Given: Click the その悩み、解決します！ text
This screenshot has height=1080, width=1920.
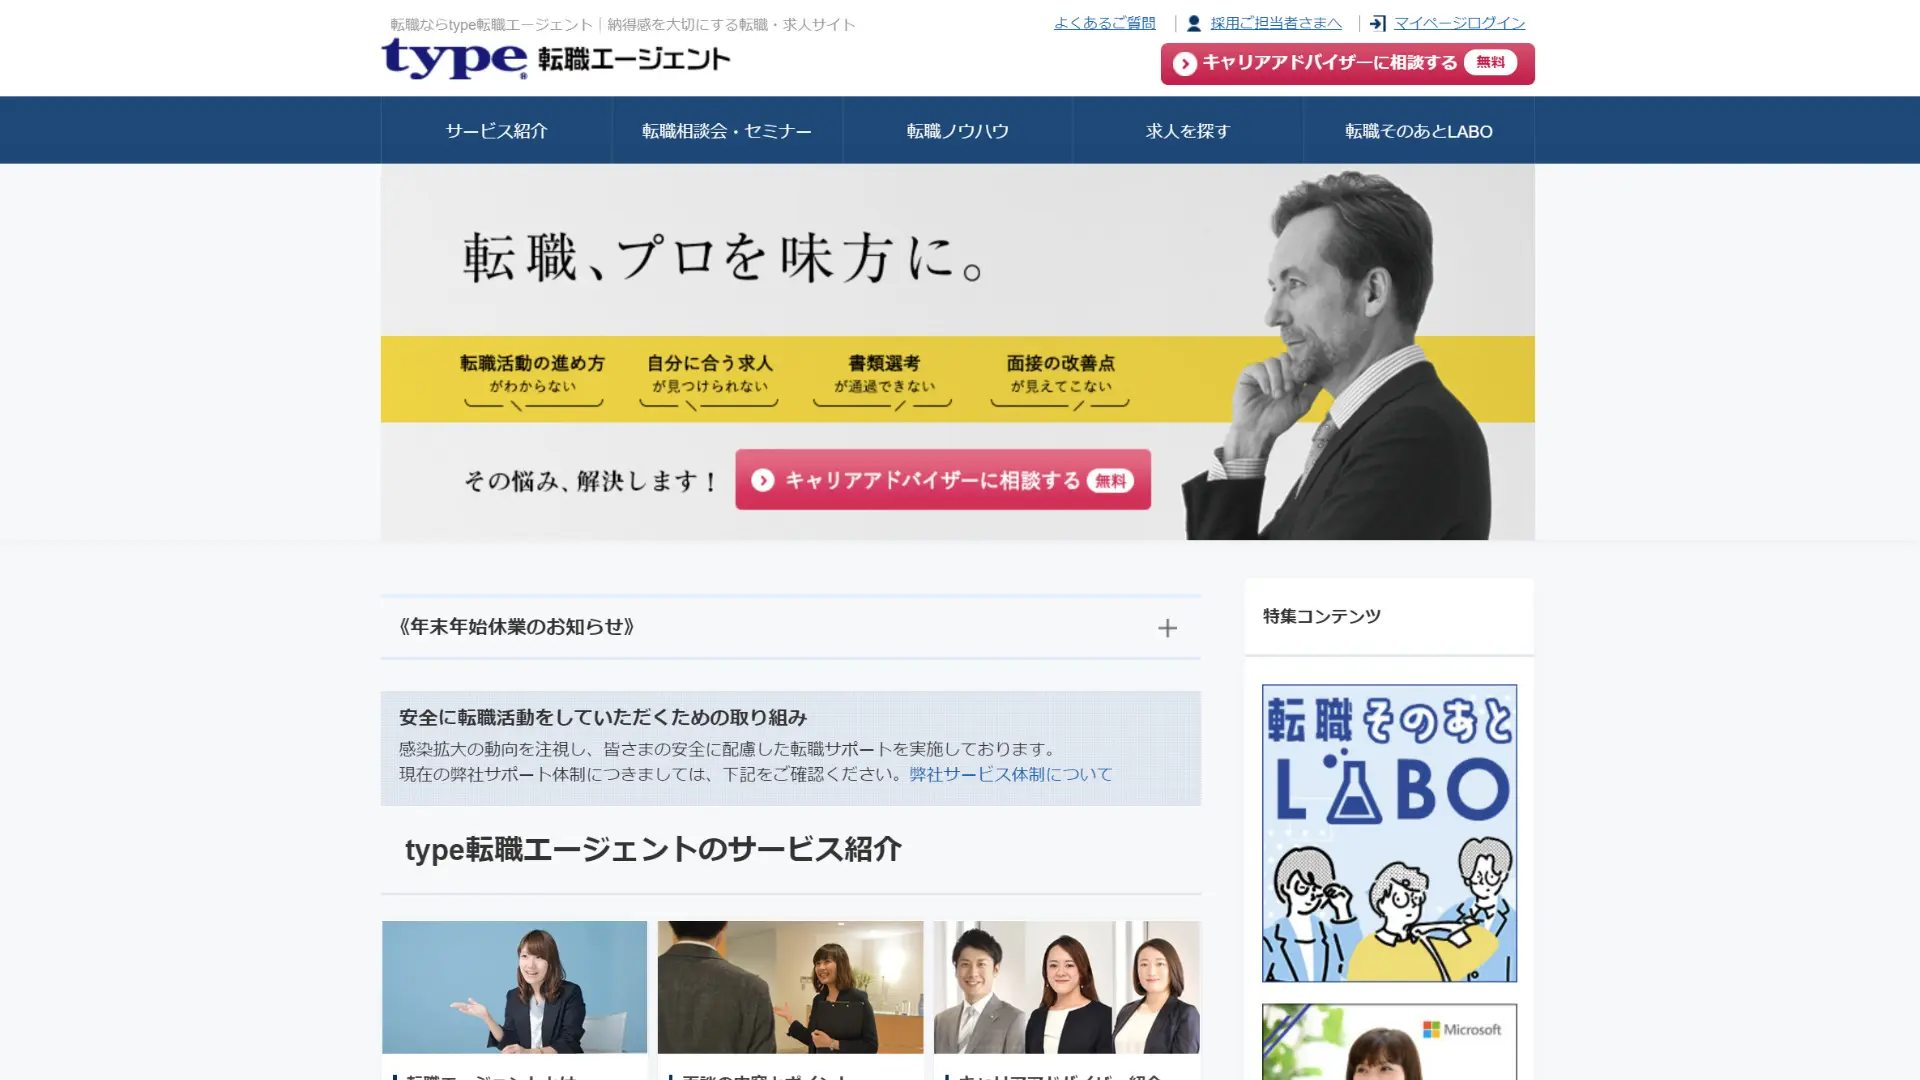Looking at the screenshot, I should tap(590, 481).
